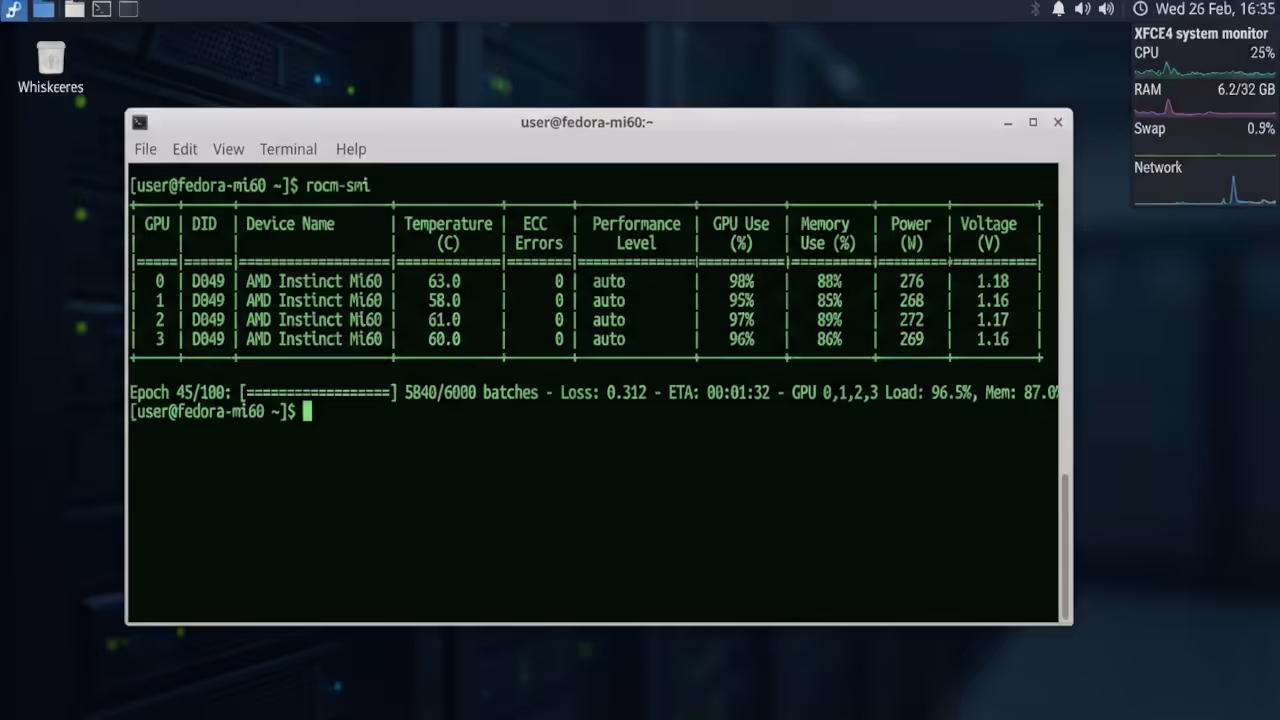Image resolution: width=1280 pixels, height=720 pixels.
Task: Open the blue folder launcher in panel
Action: pos(44,9)
